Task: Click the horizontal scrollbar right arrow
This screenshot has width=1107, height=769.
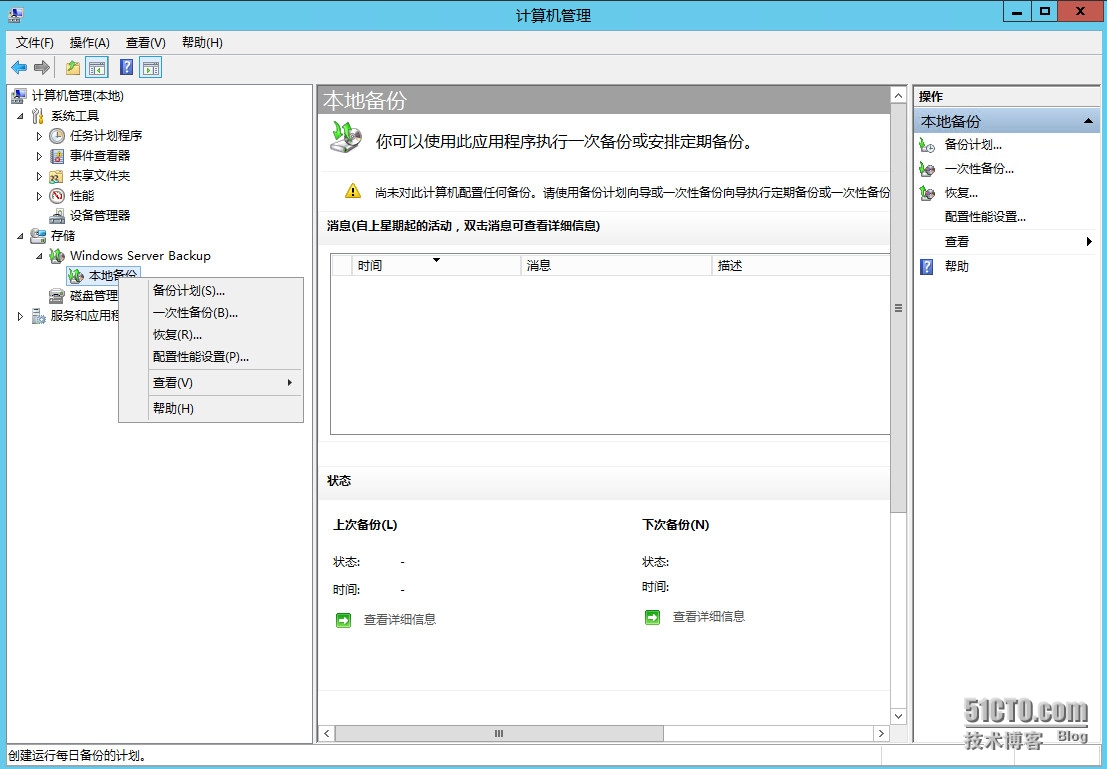Action: [x=881, y=734]
